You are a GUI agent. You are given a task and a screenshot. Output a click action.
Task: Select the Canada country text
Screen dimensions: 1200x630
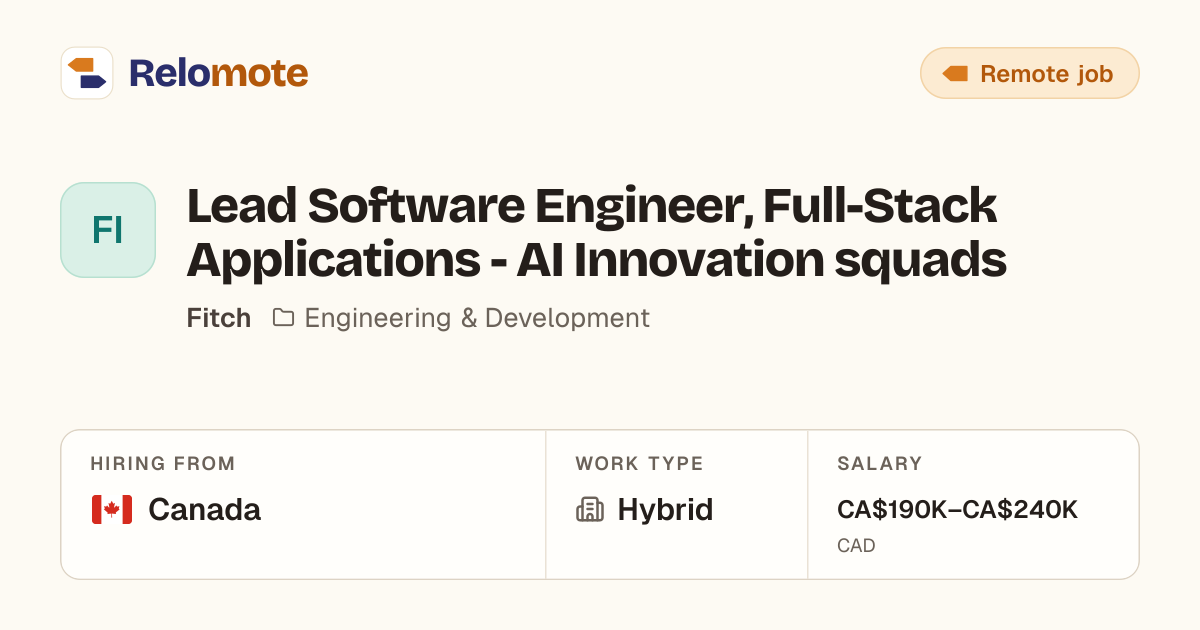point(204,510)
